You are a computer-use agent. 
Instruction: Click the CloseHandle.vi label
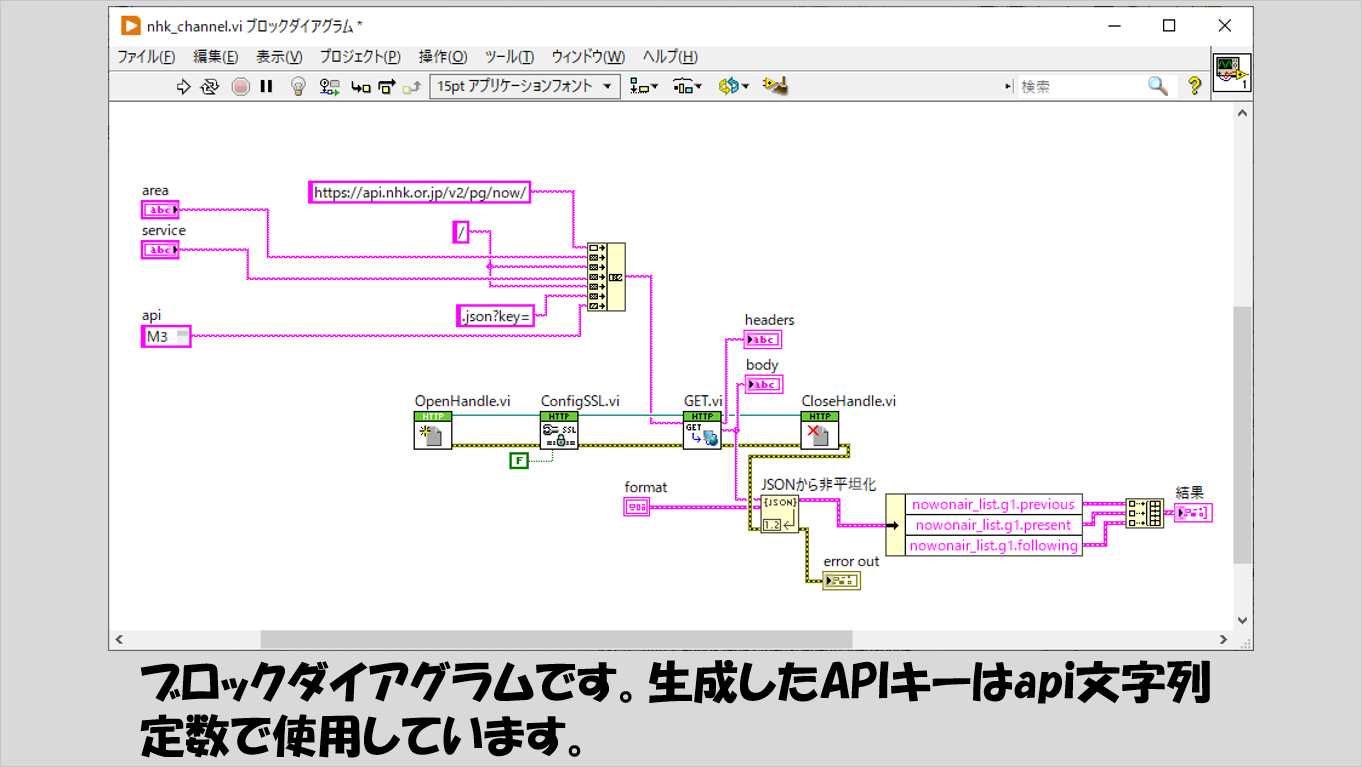point(848,401)
